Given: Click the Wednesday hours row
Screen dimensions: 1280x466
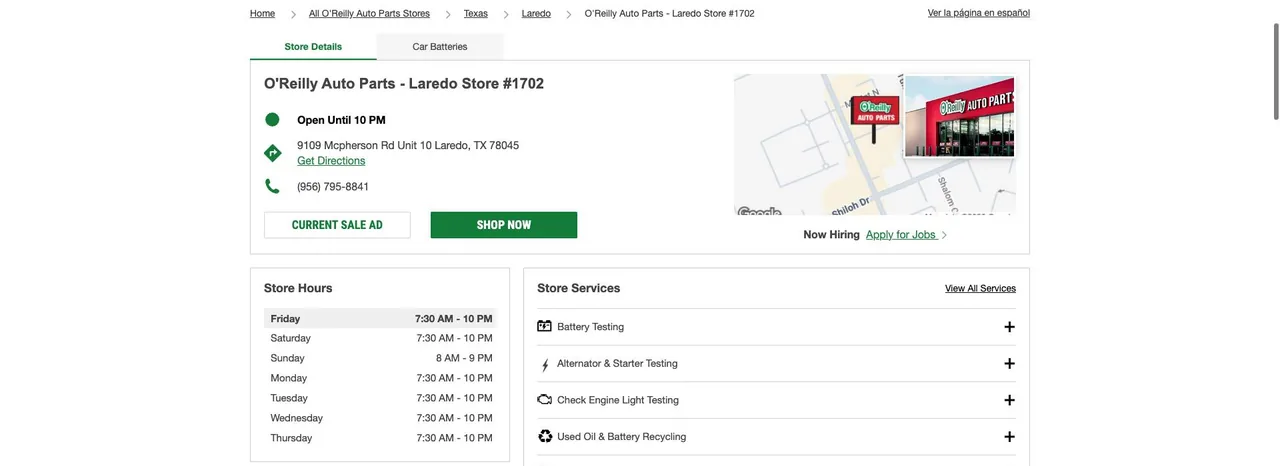Looking at the screenshot, I should coord(381,418).
